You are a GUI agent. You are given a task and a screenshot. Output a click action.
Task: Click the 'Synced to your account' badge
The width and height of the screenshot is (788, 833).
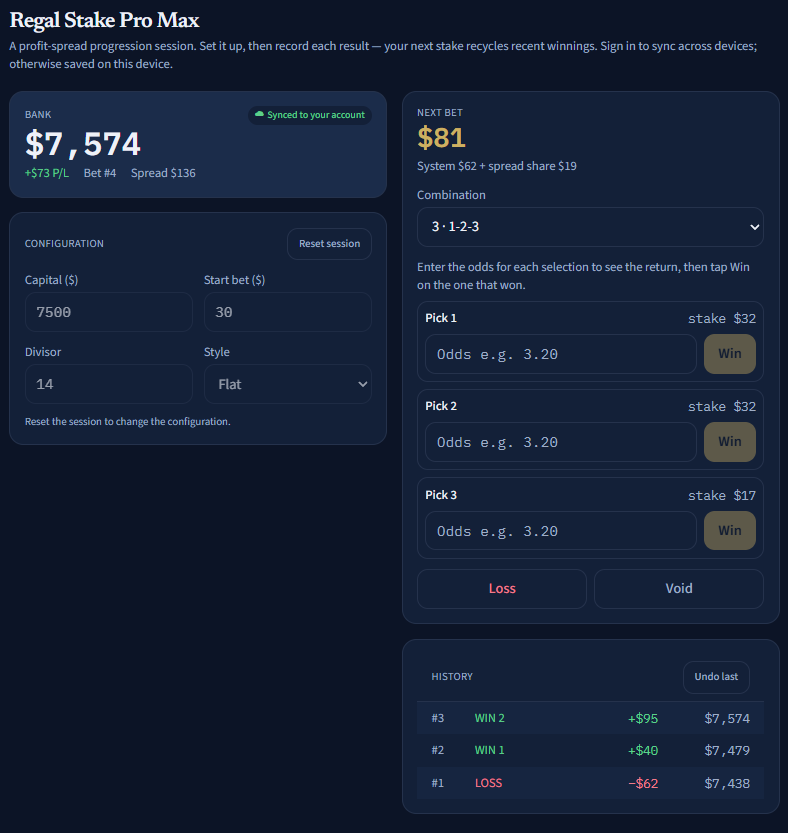pyautogui.click(x=310, y=115)
